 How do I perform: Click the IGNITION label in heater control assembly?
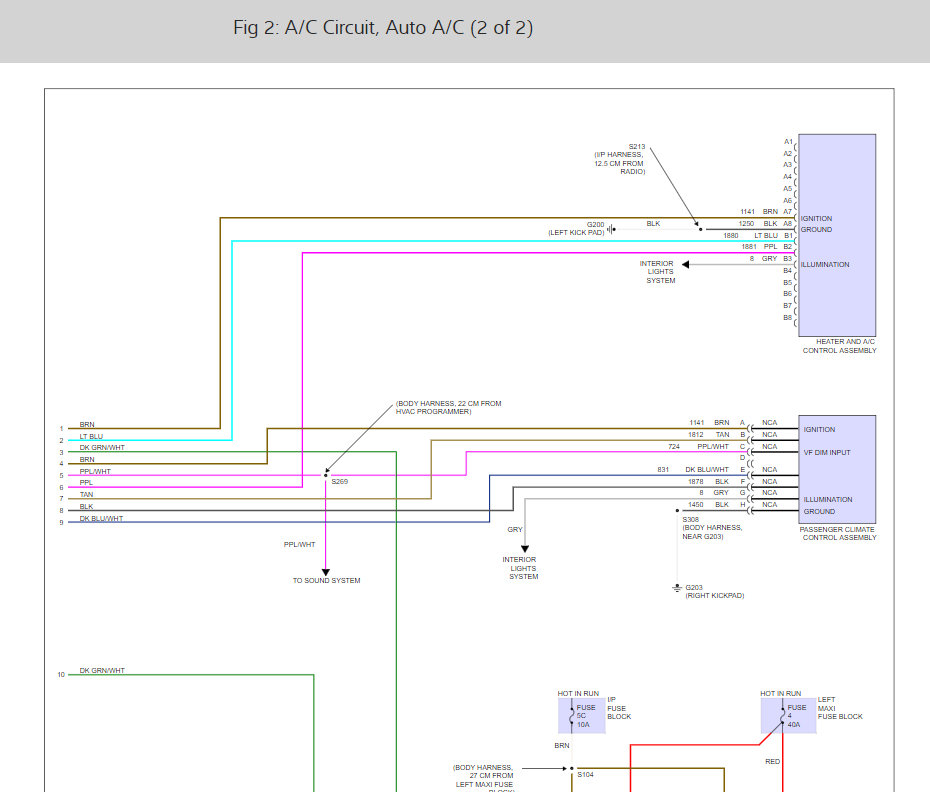click(x=816, y=219)
